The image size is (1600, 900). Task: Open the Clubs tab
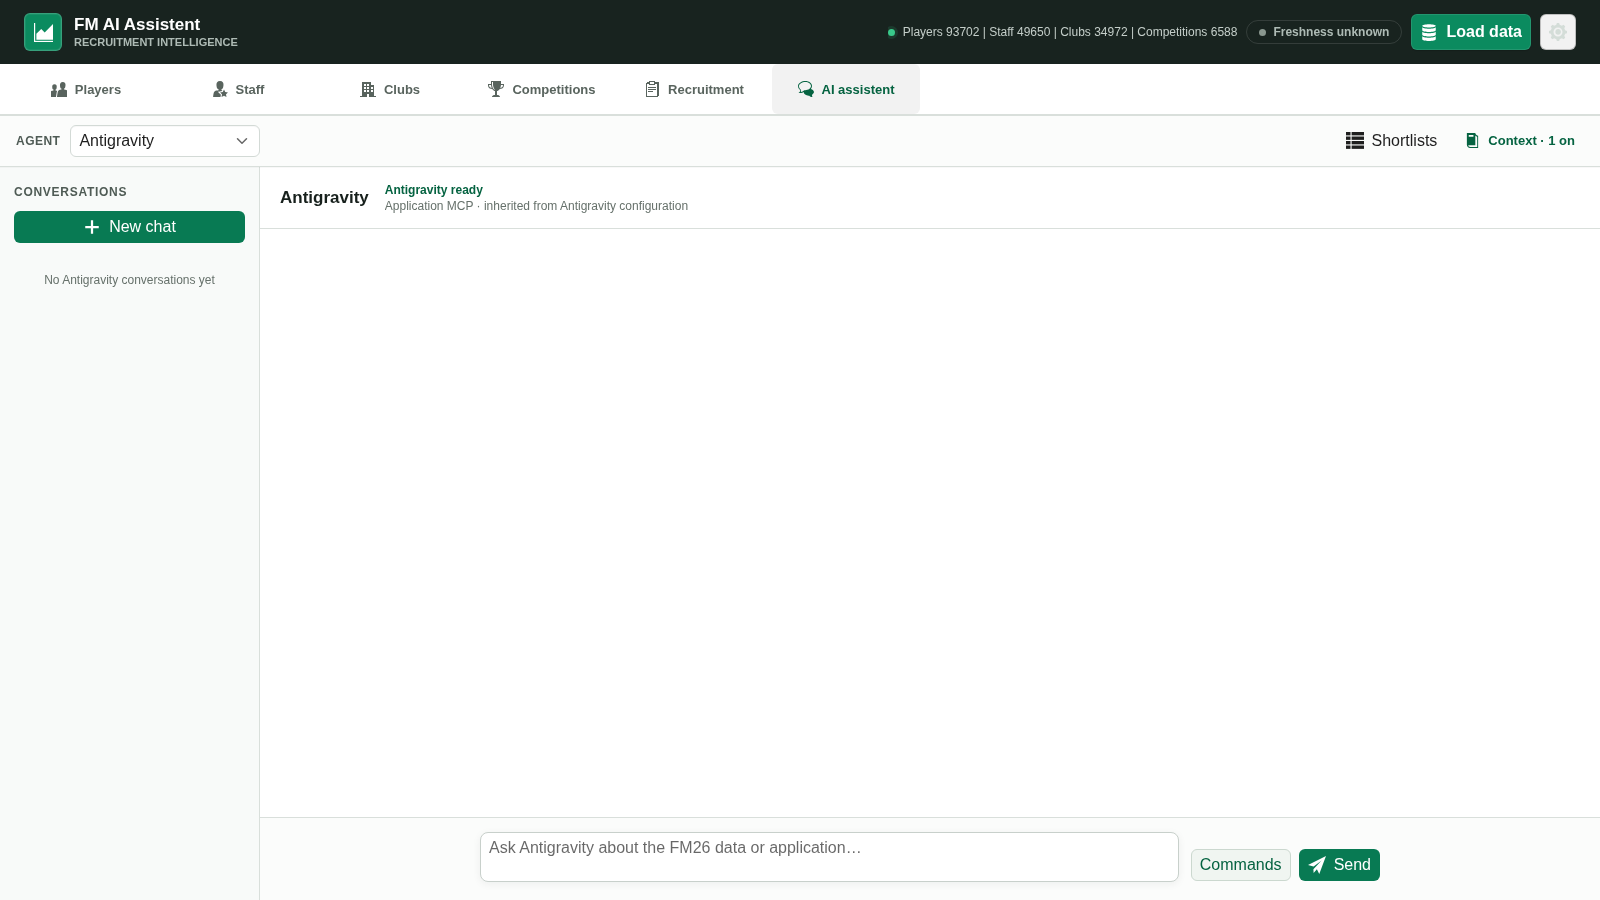click(x=390, y=89)
